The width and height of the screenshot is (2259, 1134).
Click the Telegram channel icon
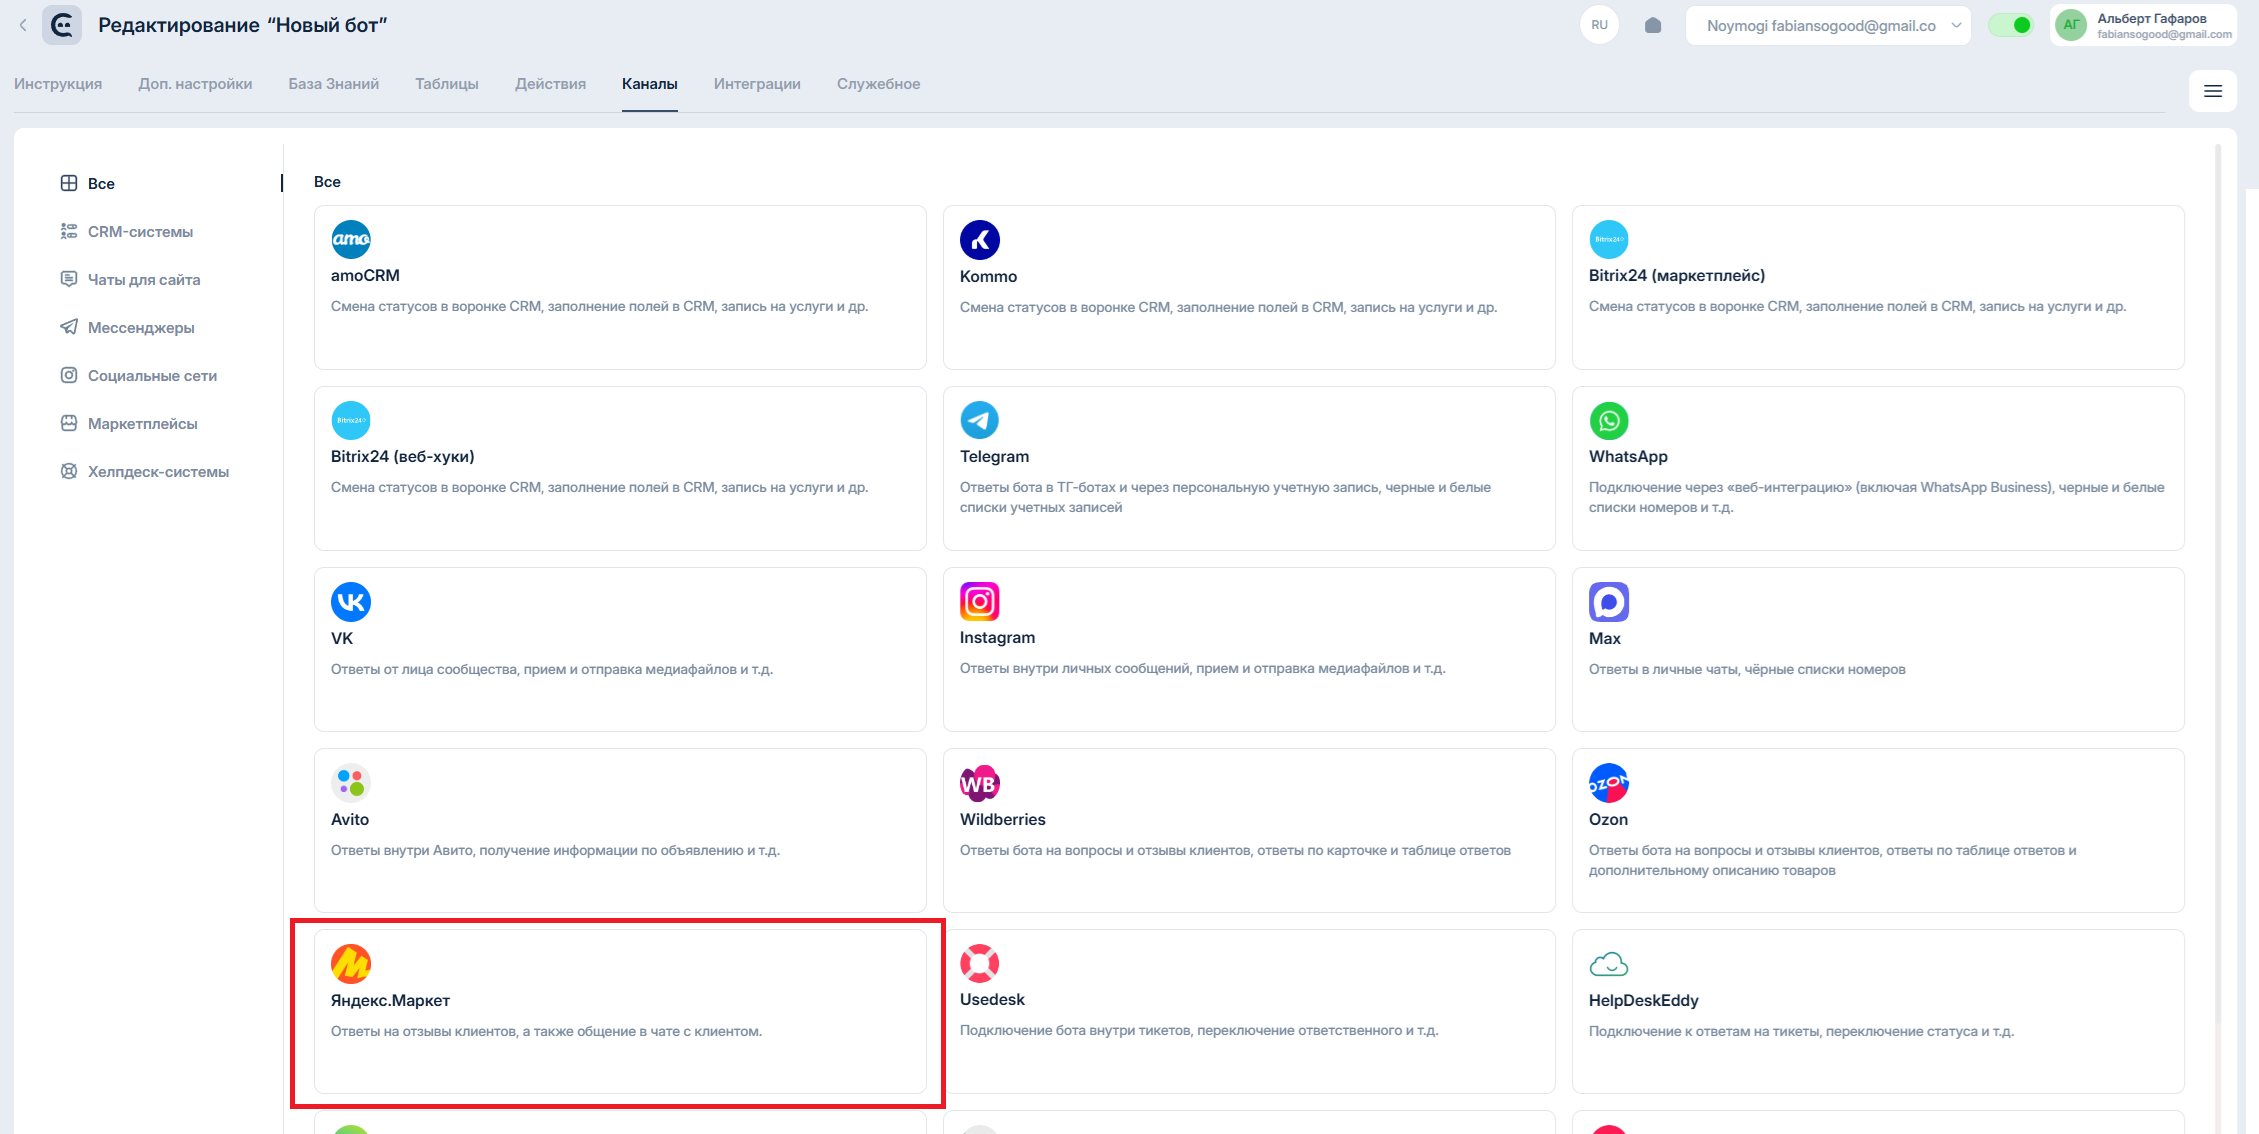[979, 420]
